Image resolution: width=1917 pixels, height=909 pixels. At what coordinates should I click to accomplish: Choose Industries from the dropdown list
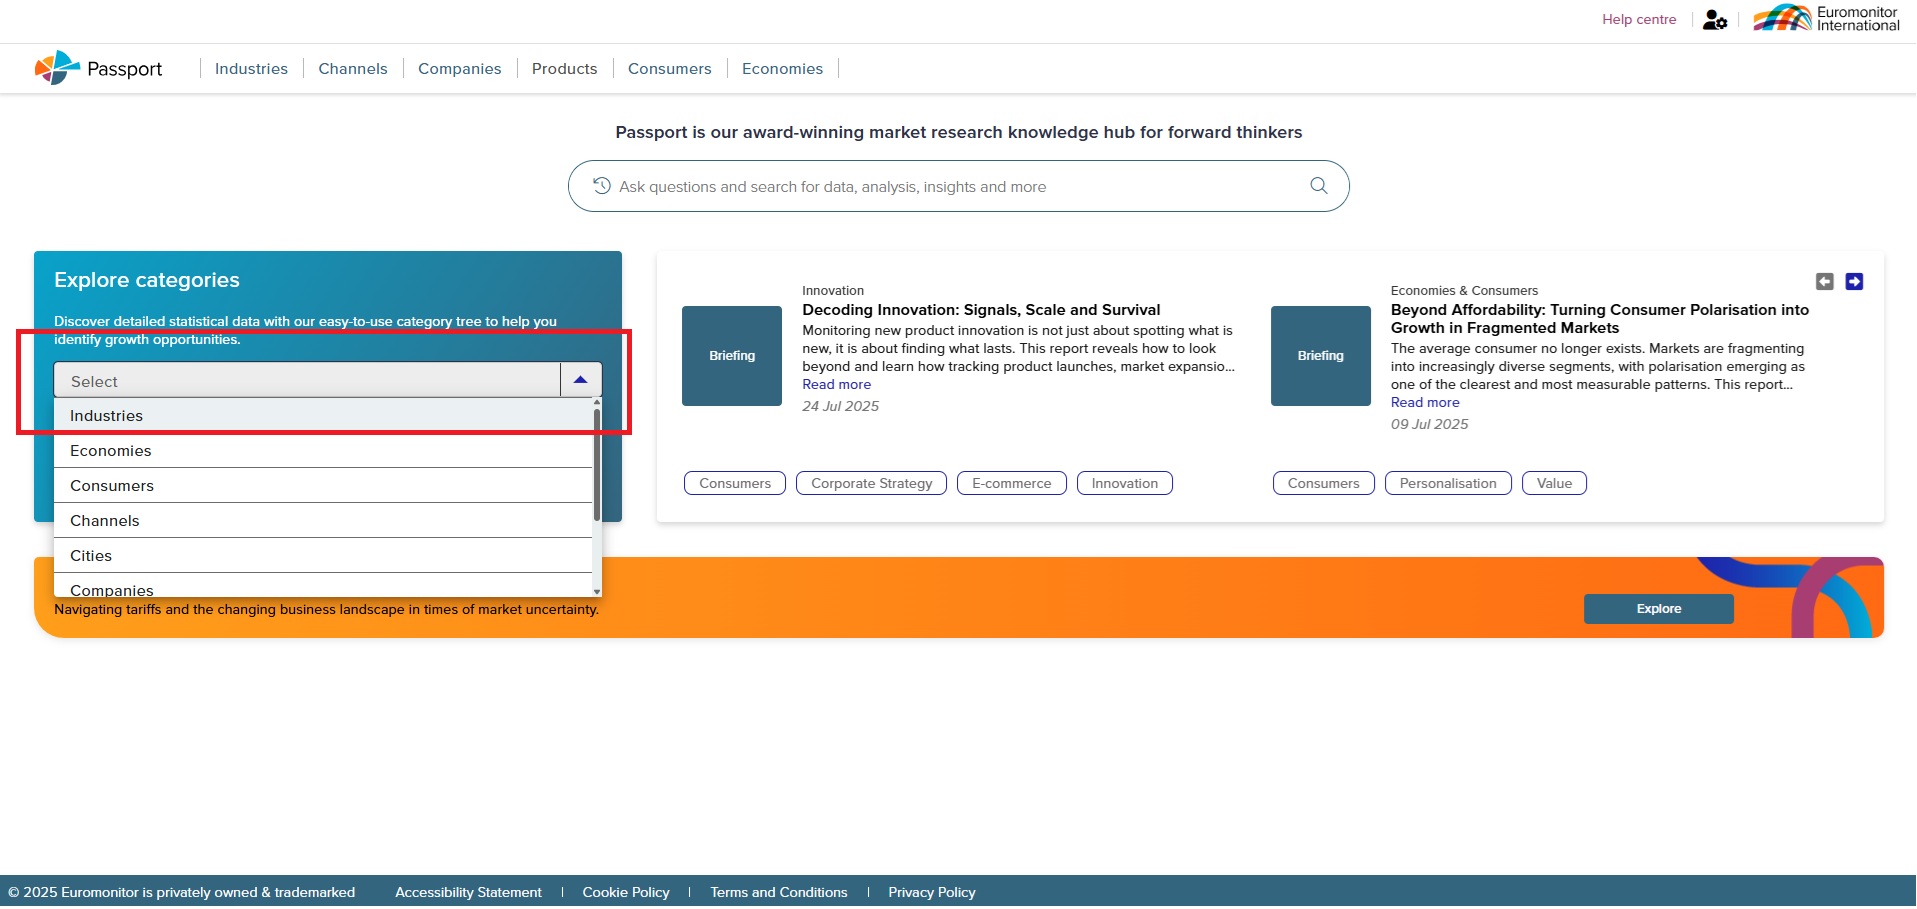(106, 416)
